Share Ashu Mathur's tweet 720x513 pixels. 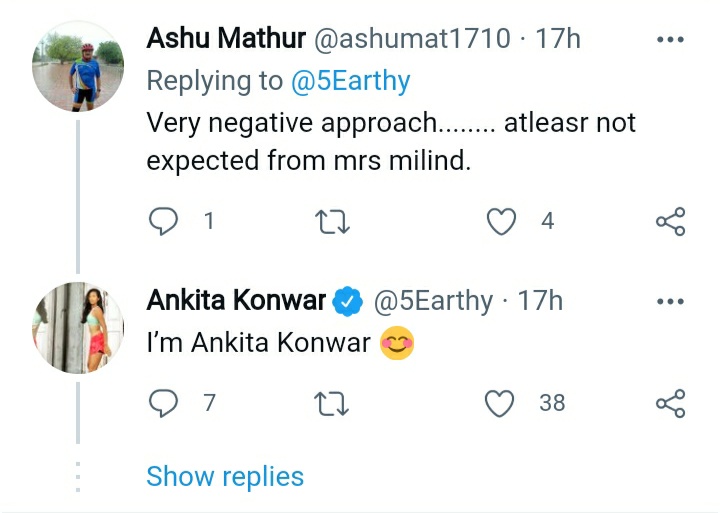pos(669,221)
